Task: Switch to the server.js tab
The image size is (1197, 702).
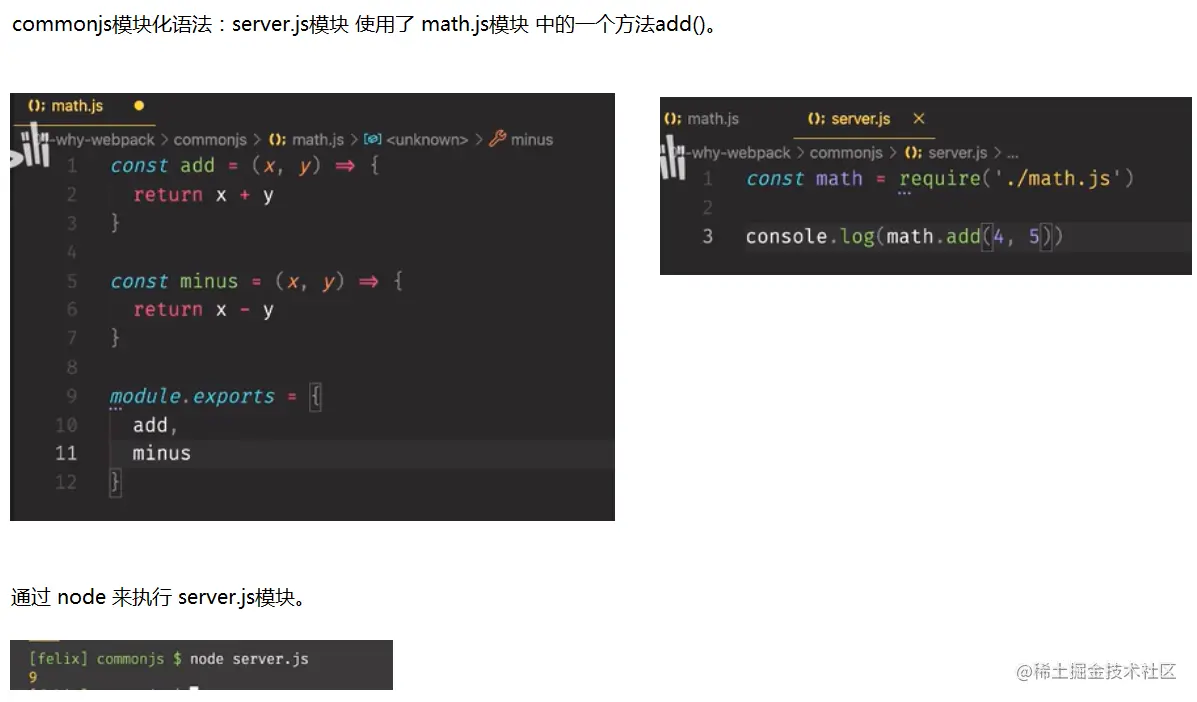Action: point(849,119)
